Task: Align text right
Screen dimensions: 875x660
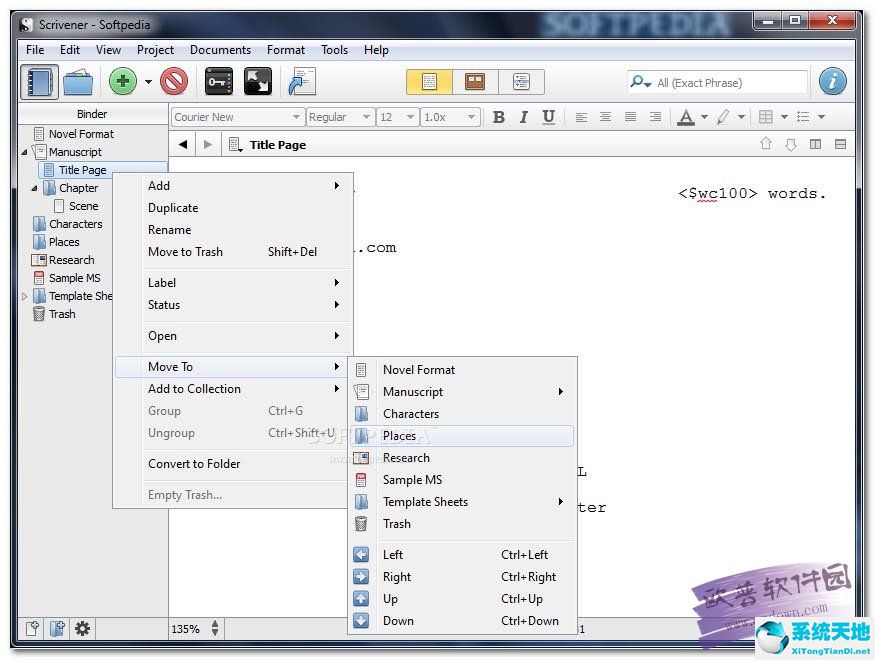Action: [x=655, y=117]
